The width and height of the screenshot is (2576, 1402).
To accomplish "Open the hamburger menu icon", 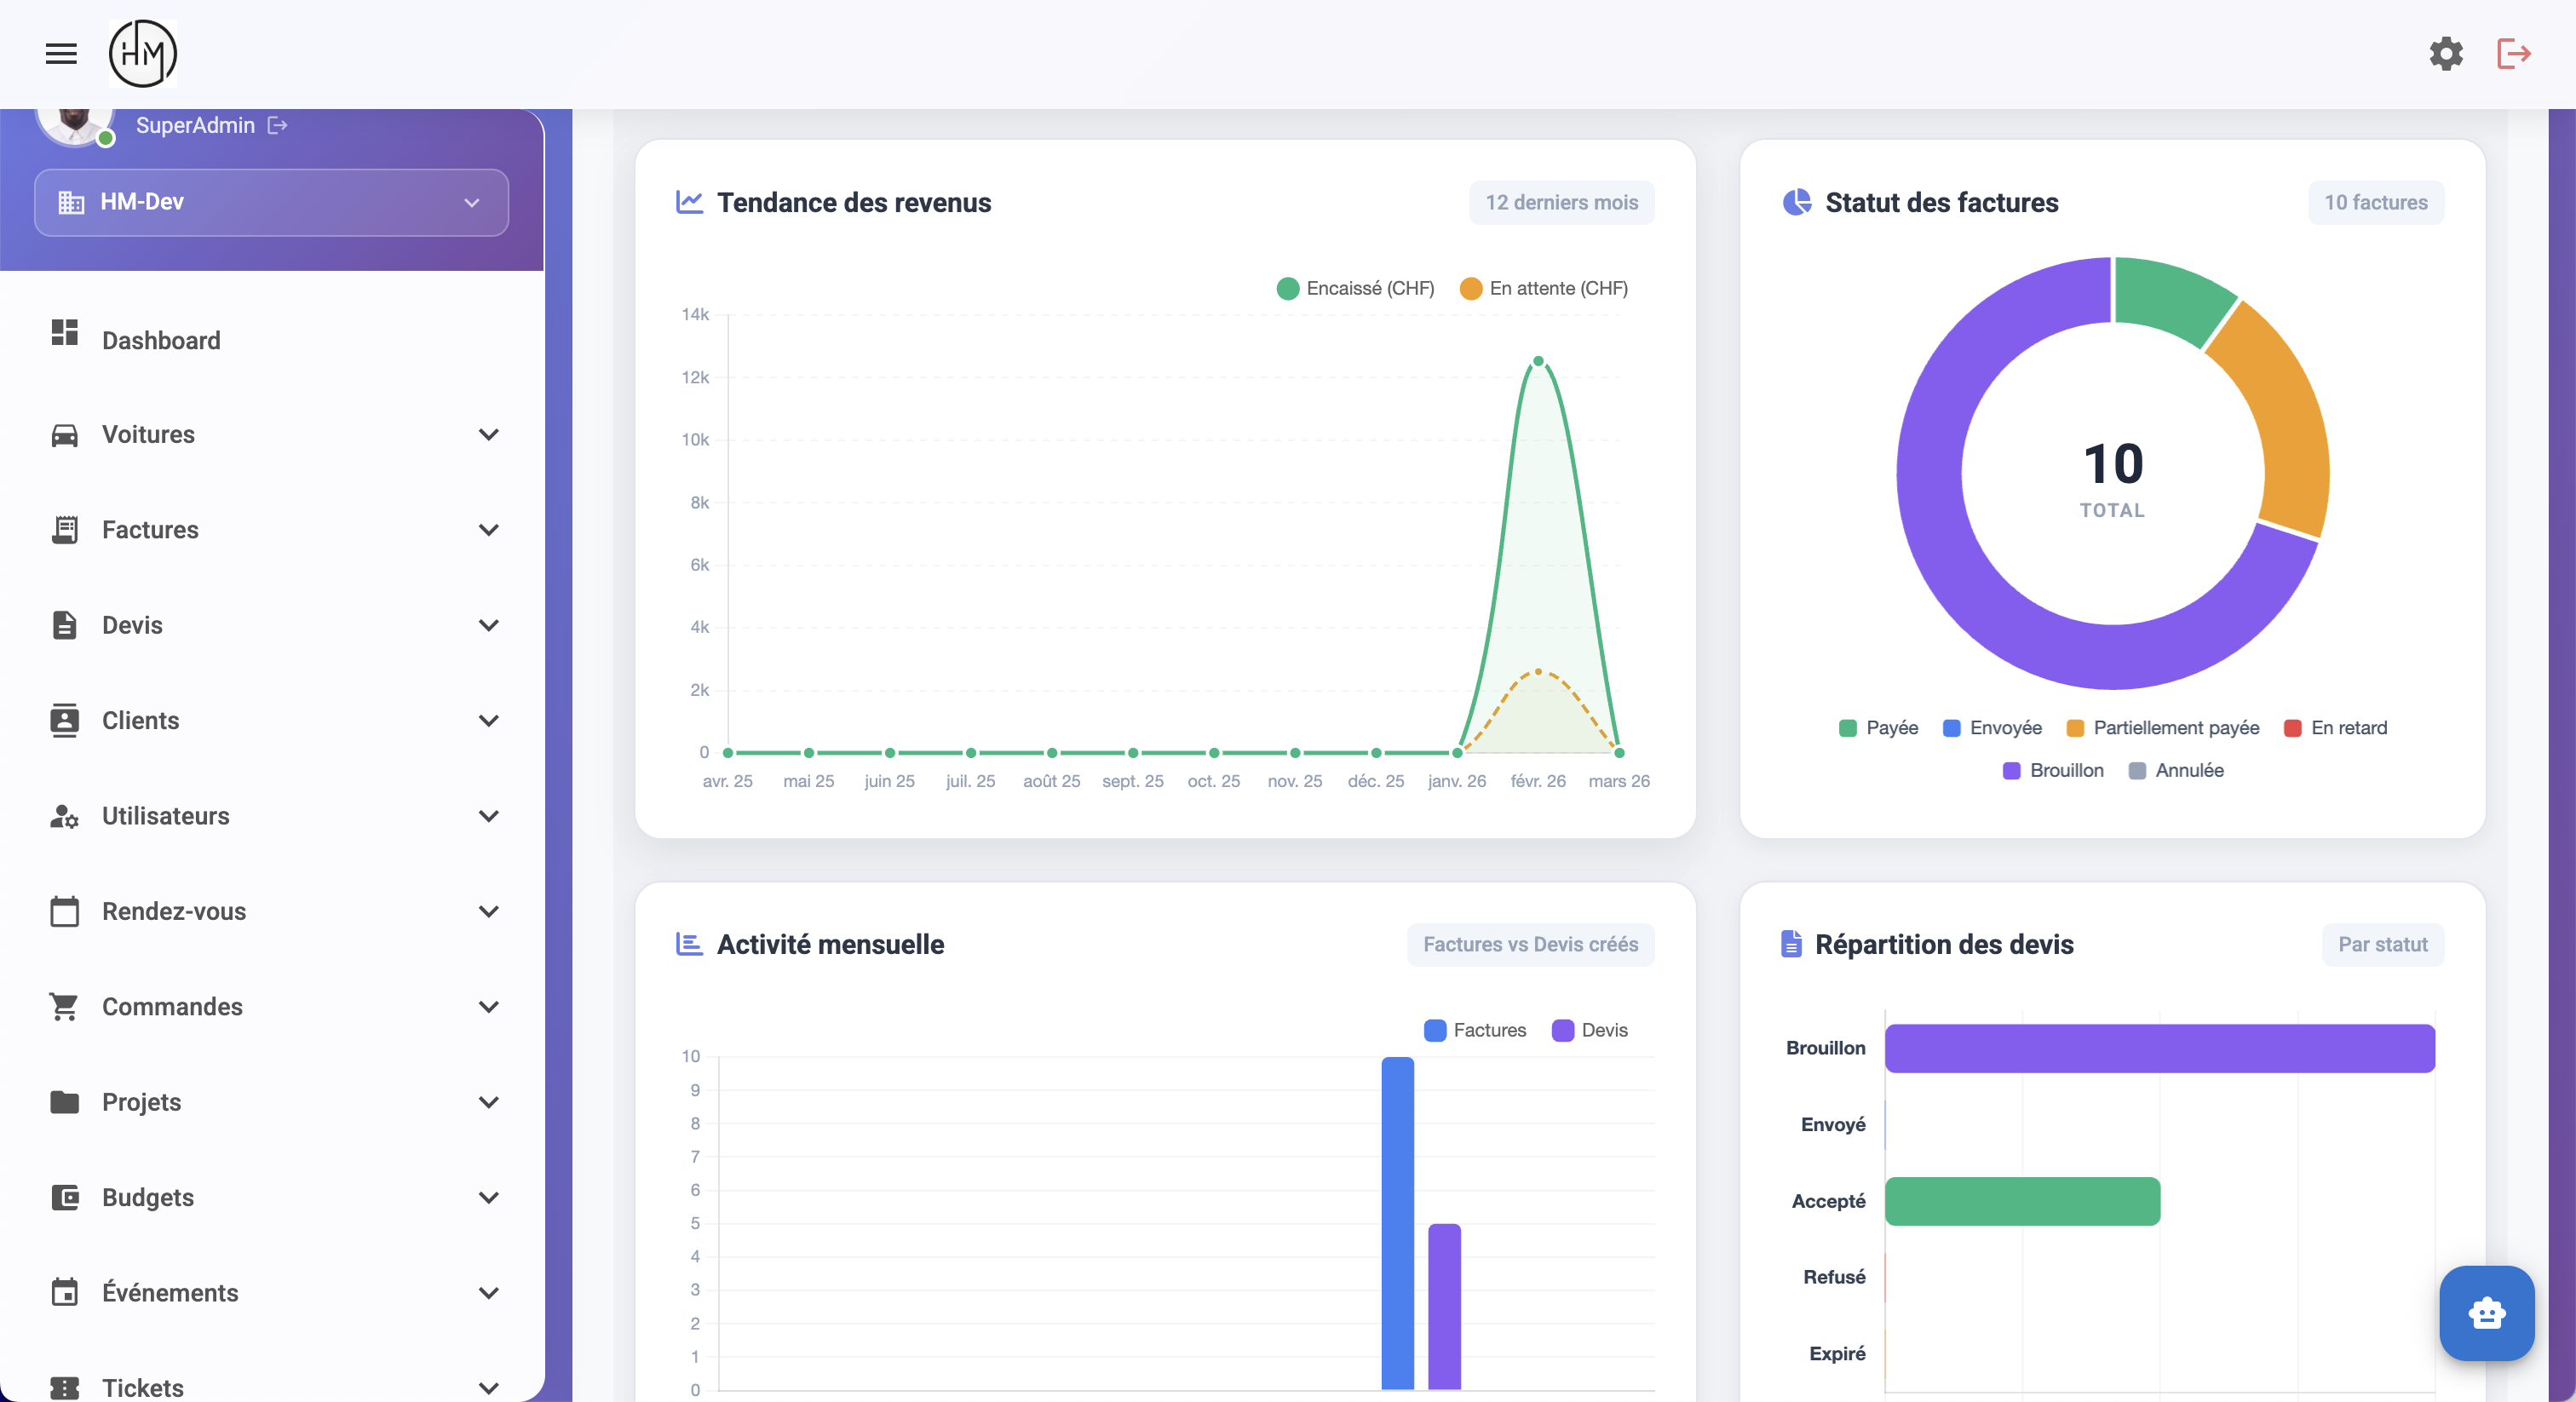I will tap(61, 54).
